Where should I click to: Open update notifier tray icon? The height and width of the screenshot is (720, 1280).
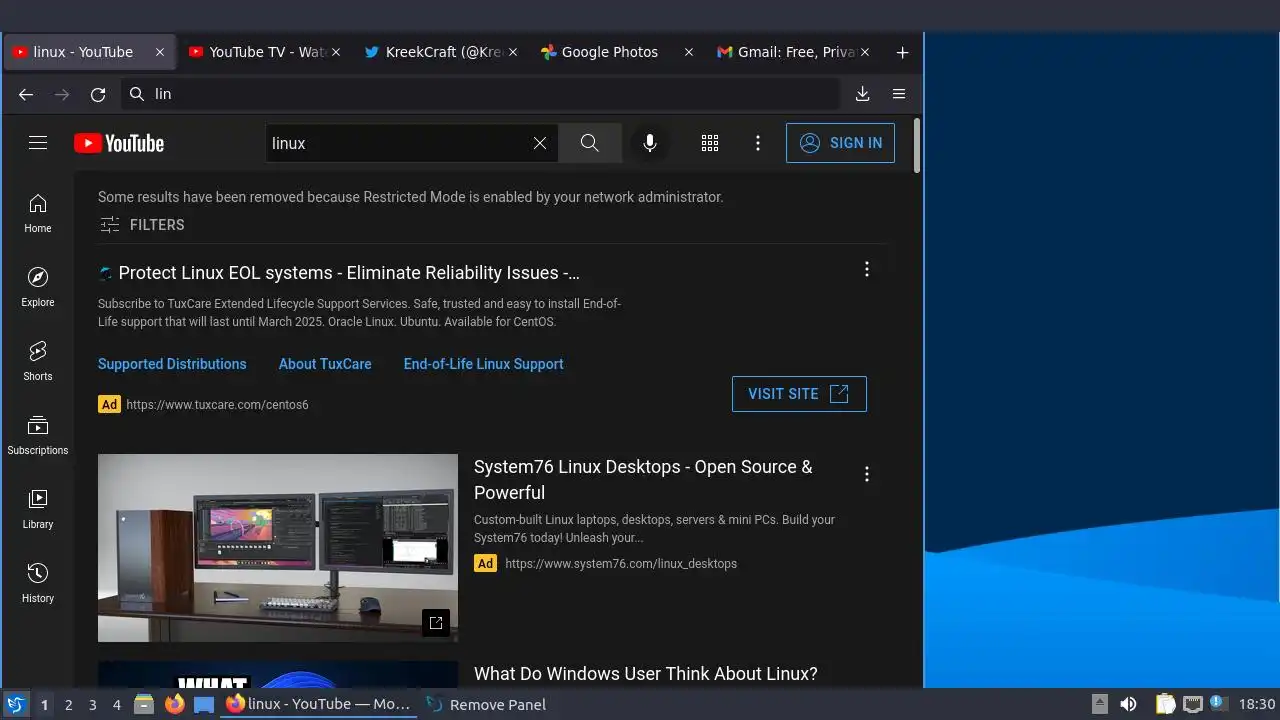tap(1218, 704)
